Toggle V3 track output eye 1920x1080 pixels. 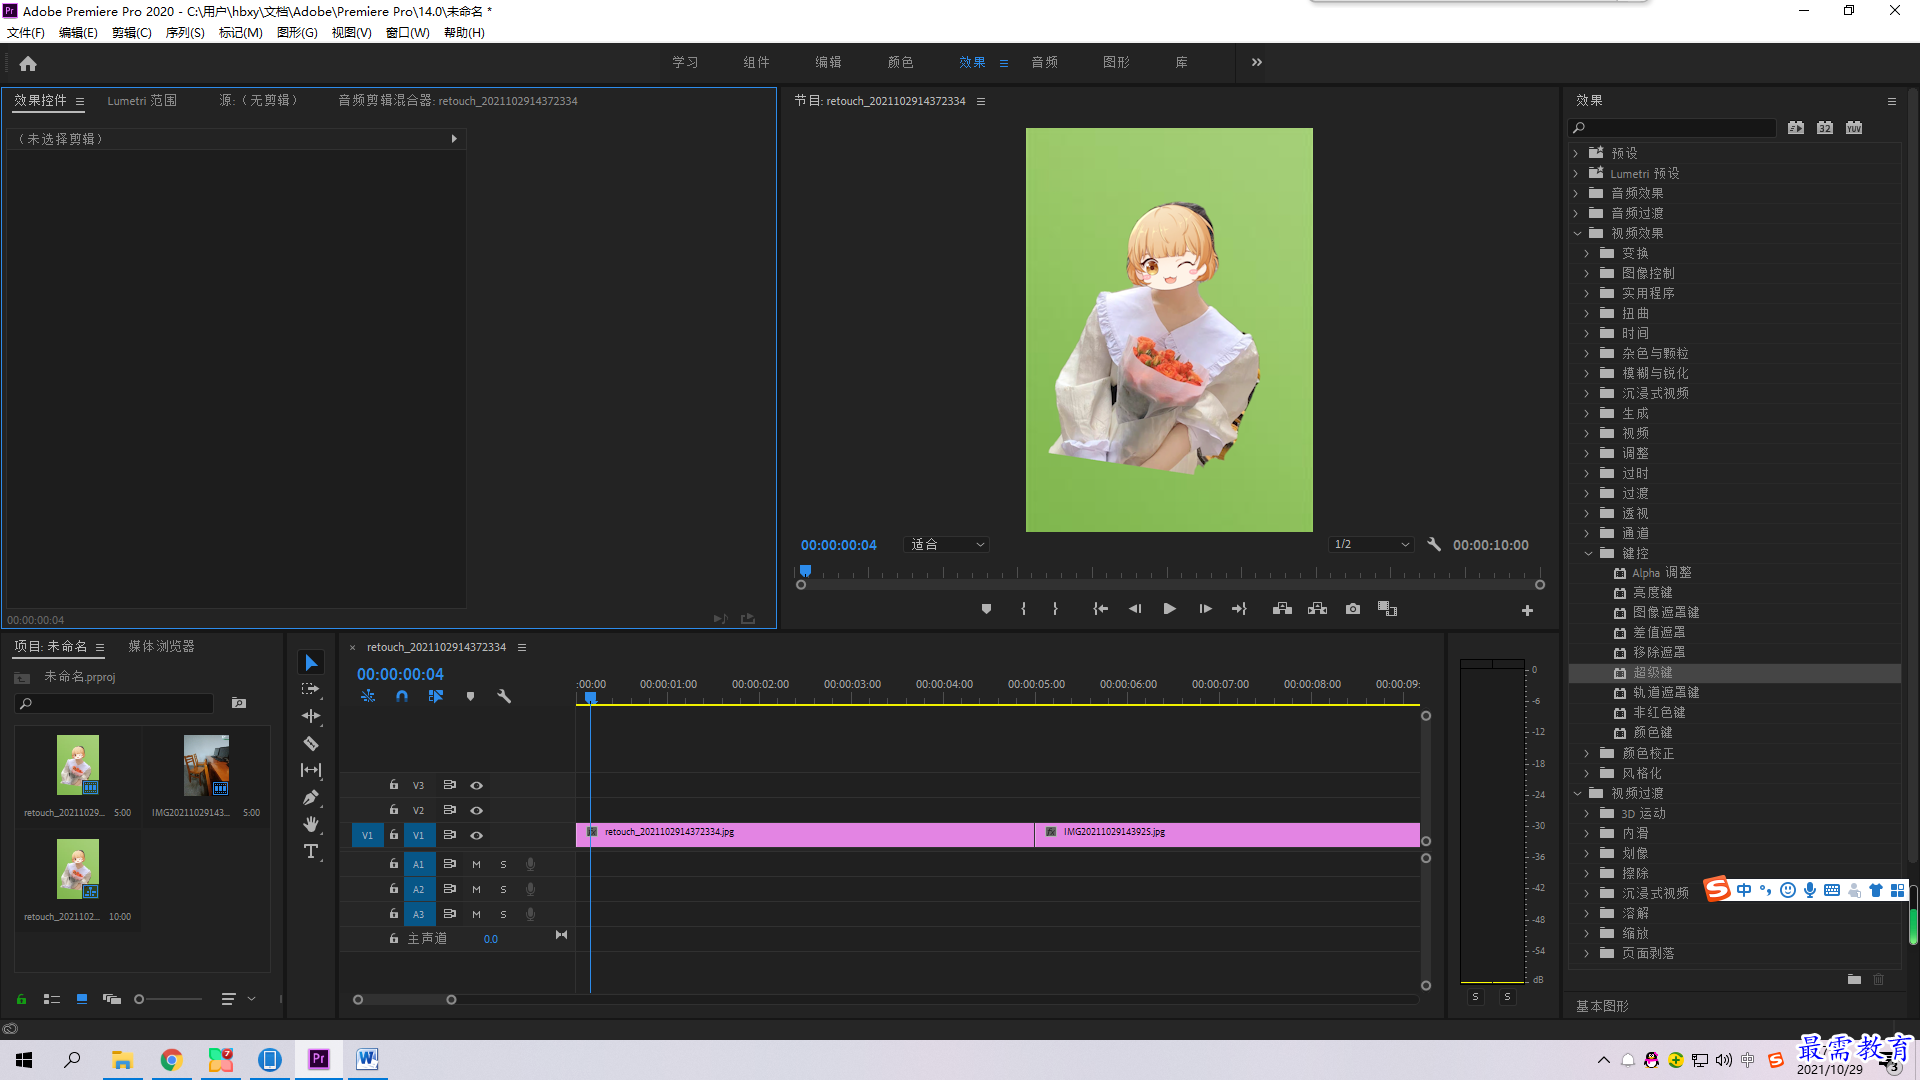point(477,785)
